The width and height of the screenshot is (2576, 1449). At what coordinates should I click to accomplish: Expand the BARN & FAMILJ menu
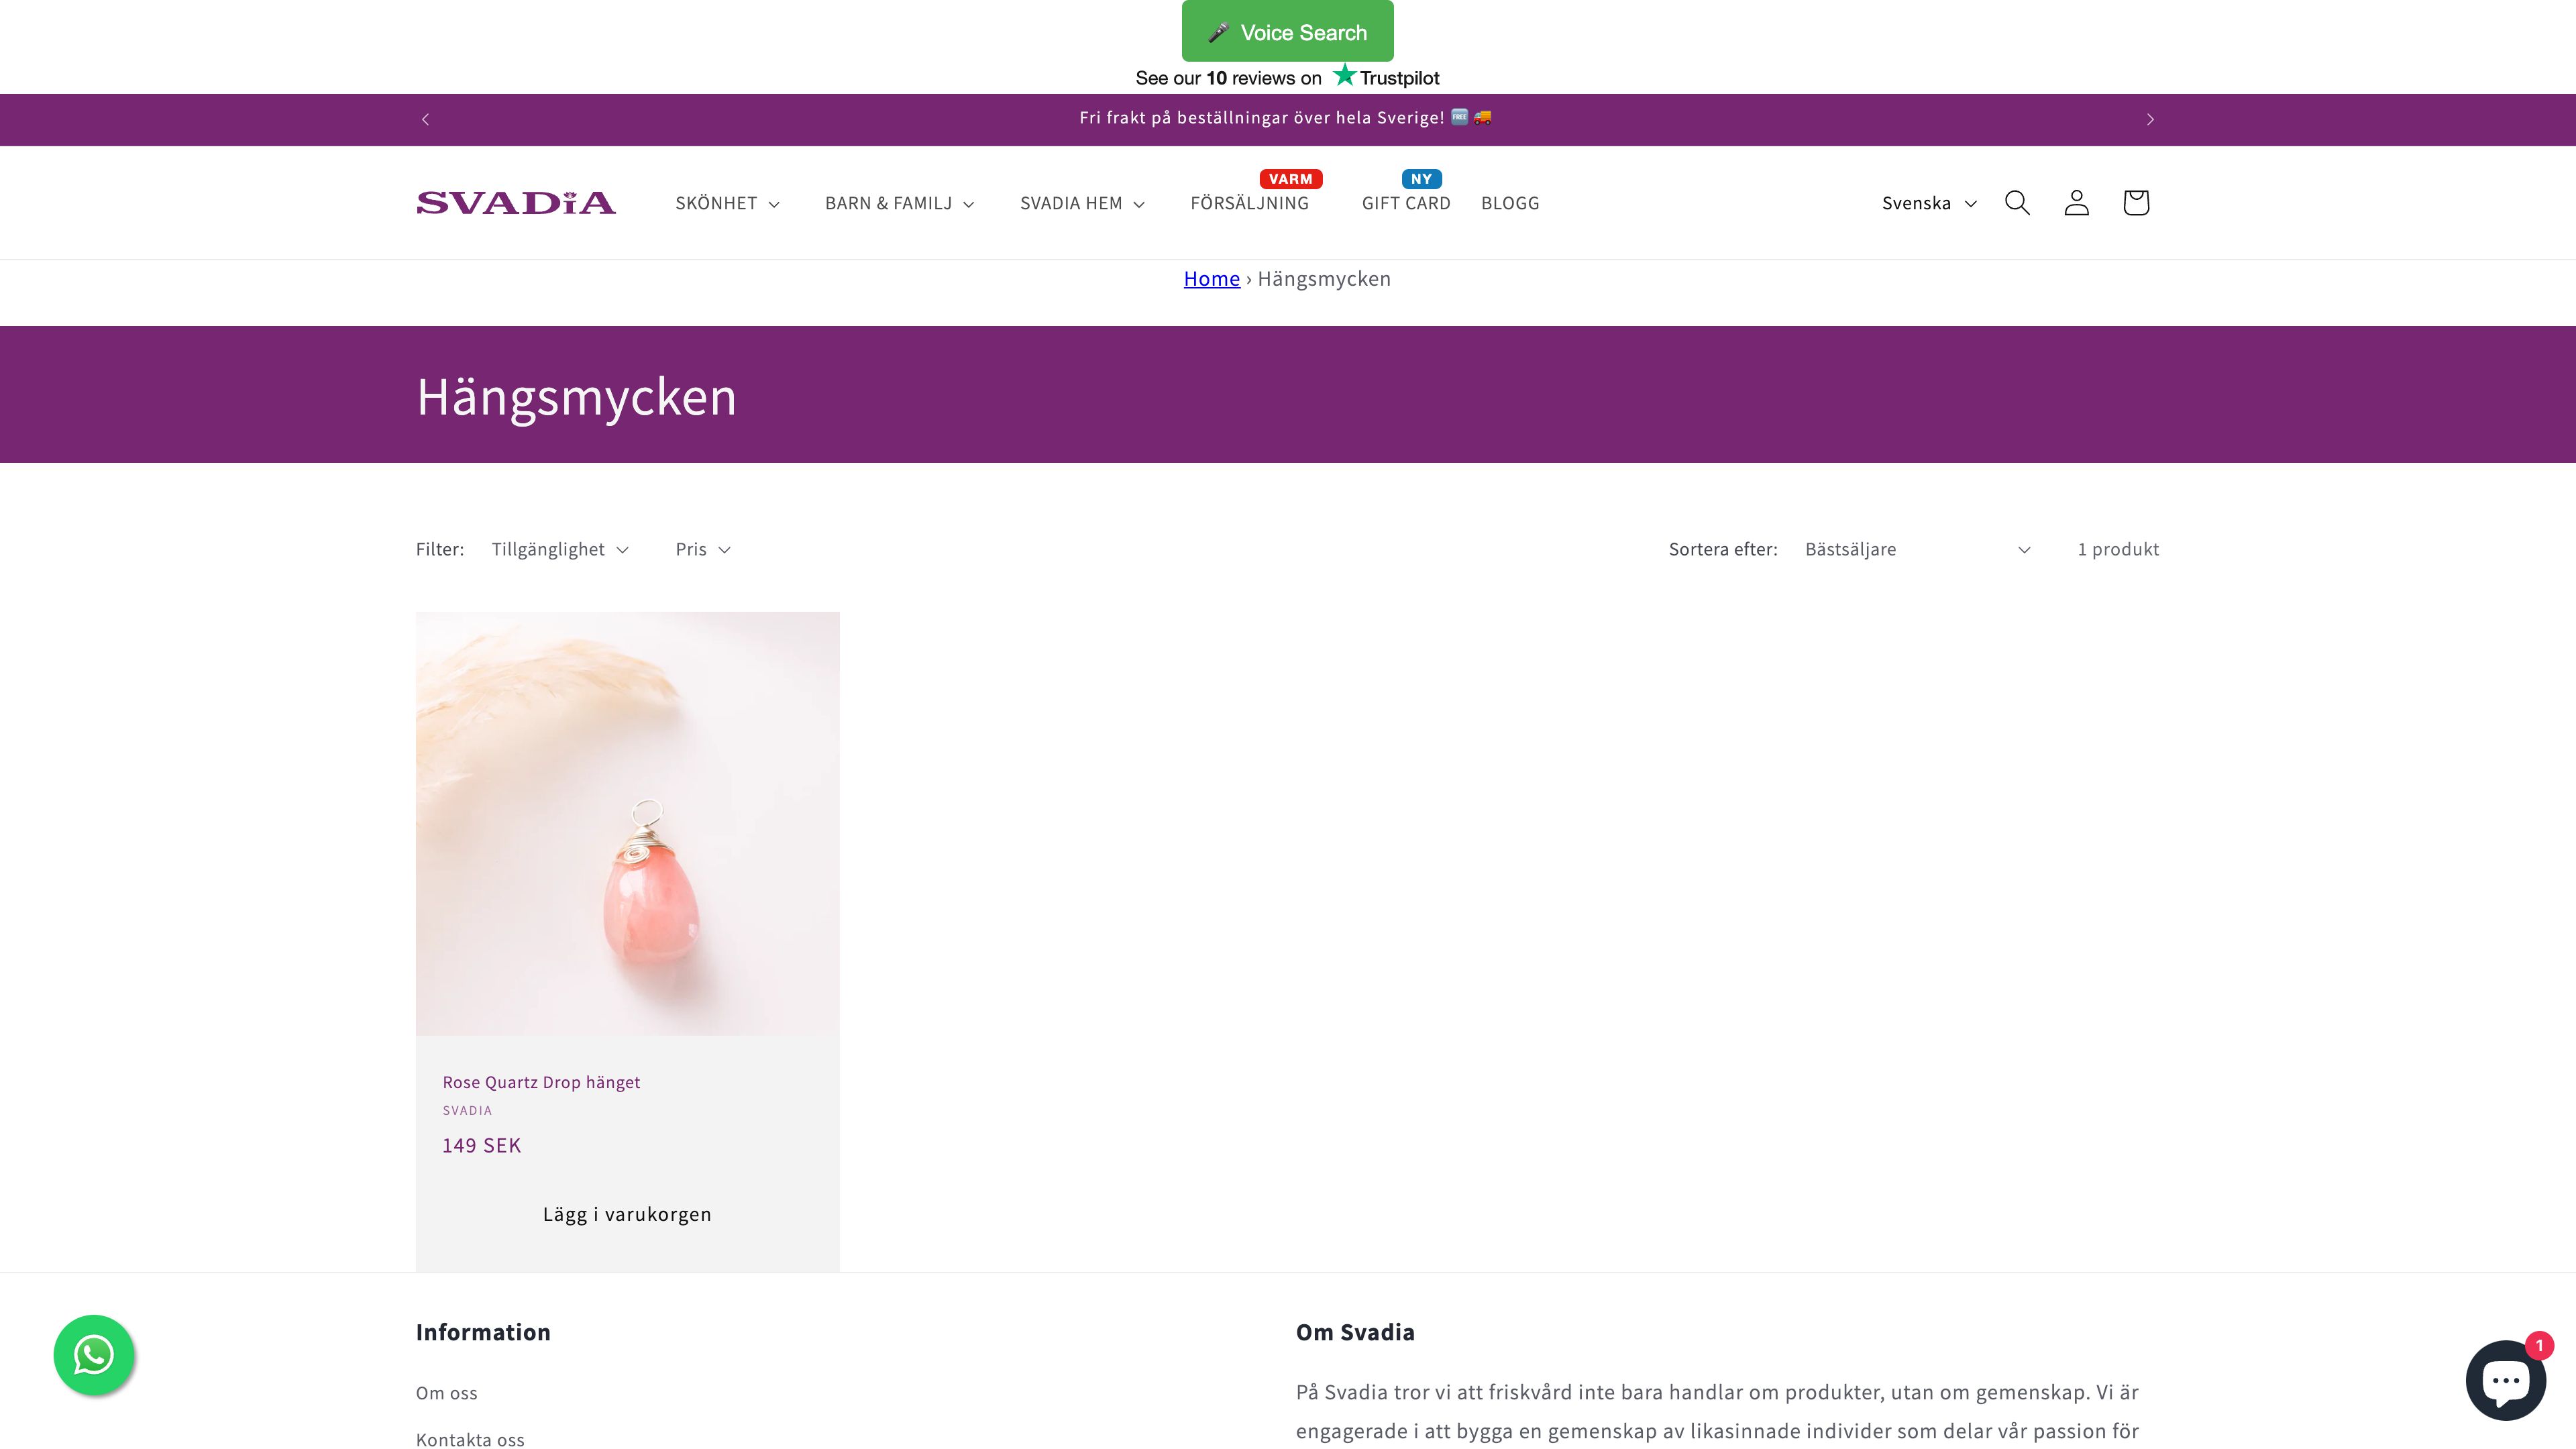pyautogui.click(x=899, y=203)
